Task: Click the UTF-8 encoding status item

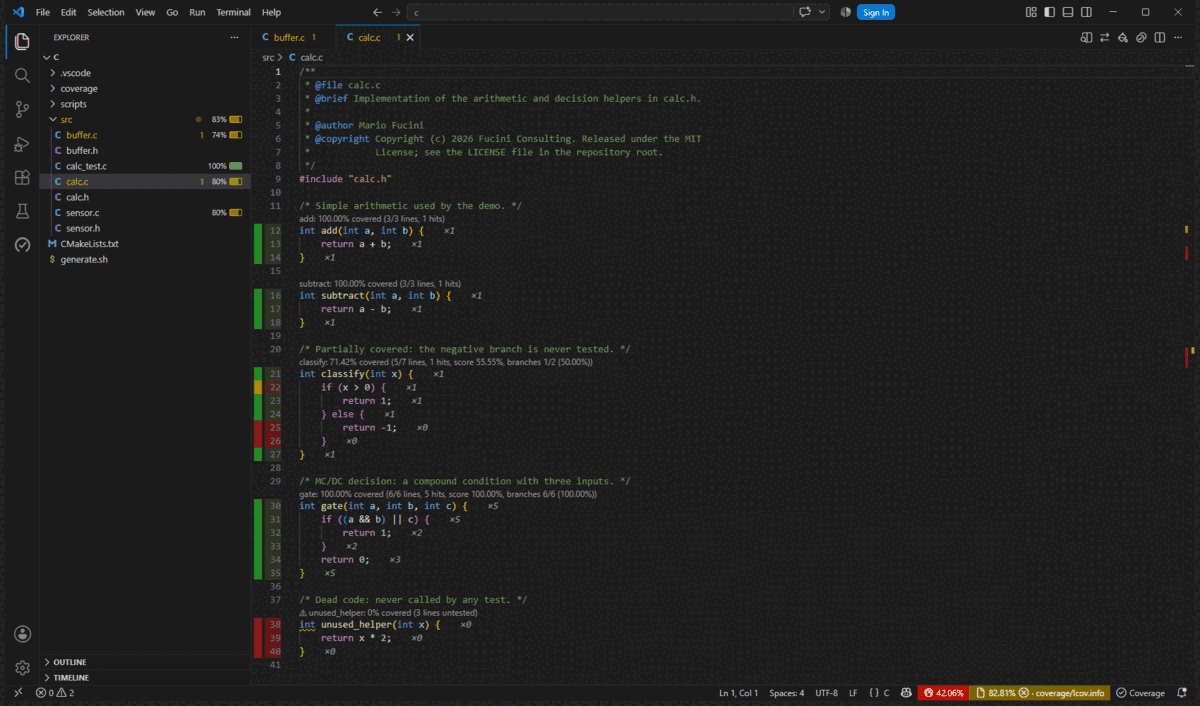Action: 827,692
